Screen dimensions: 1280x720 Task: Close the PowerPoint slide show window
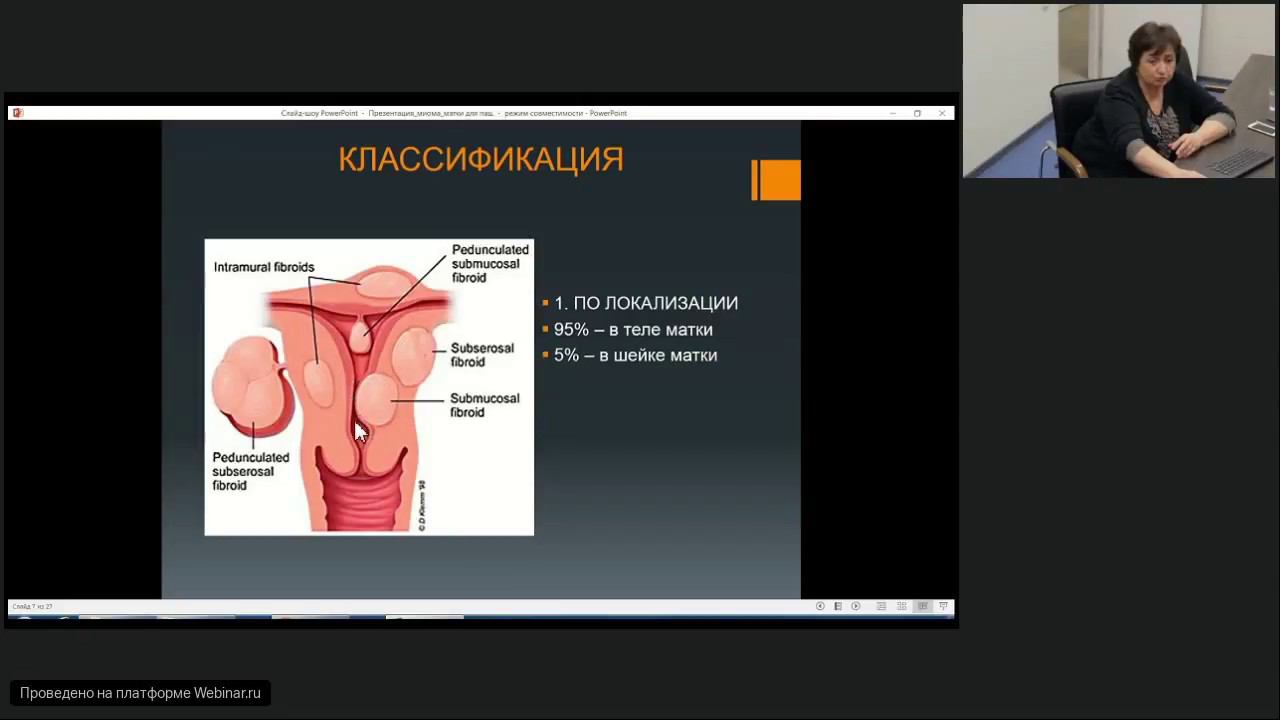click(x=942, y=113)
